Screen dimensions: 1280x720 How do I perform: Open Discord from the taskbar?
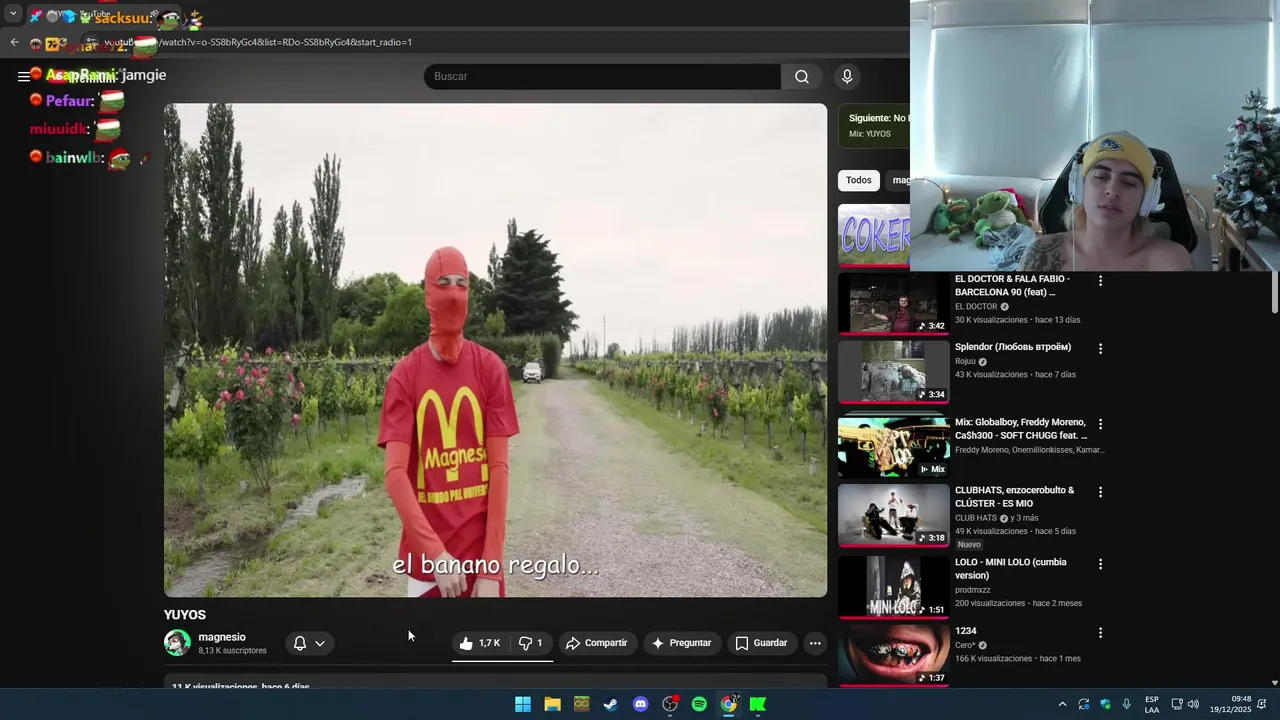click(x=640, y=704)
